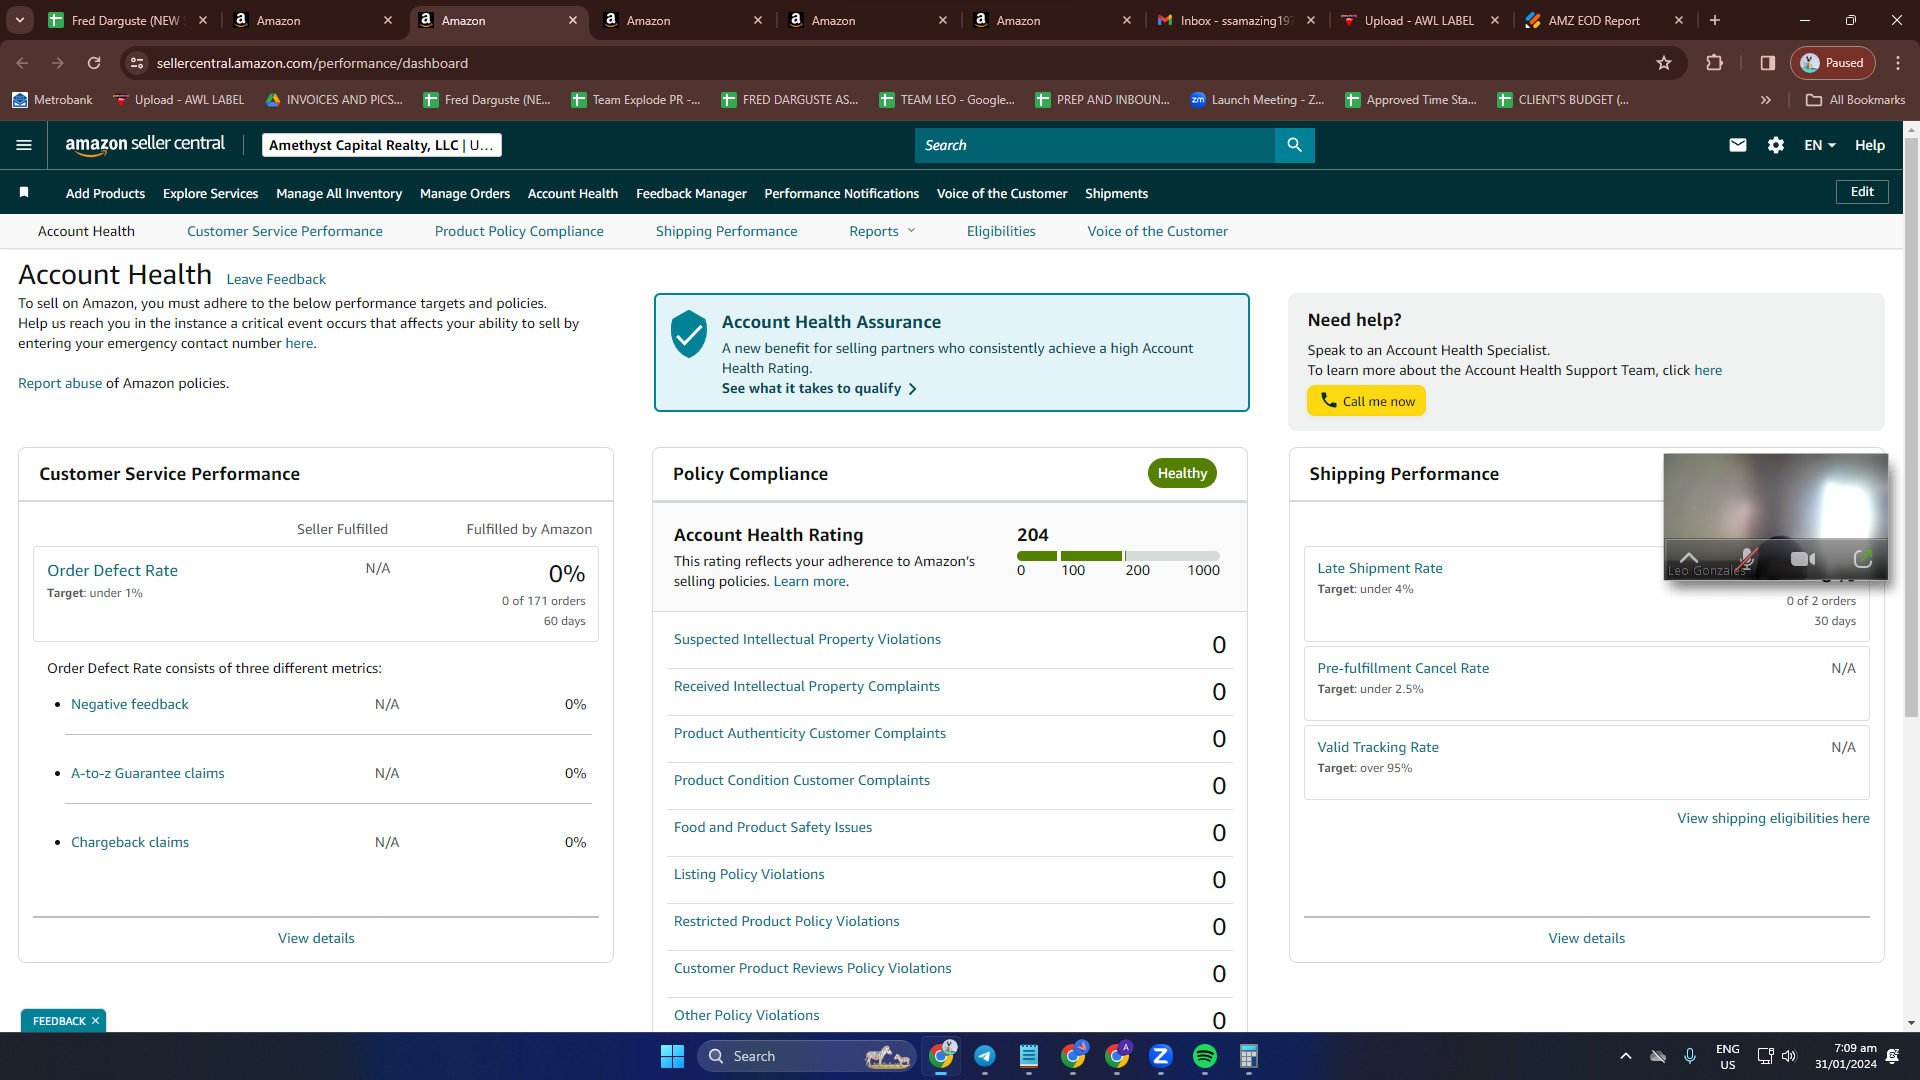Click the share icon in Zoom overlay
The width and height of the screenshot is (1920, 1080).
coord(1862,559)
